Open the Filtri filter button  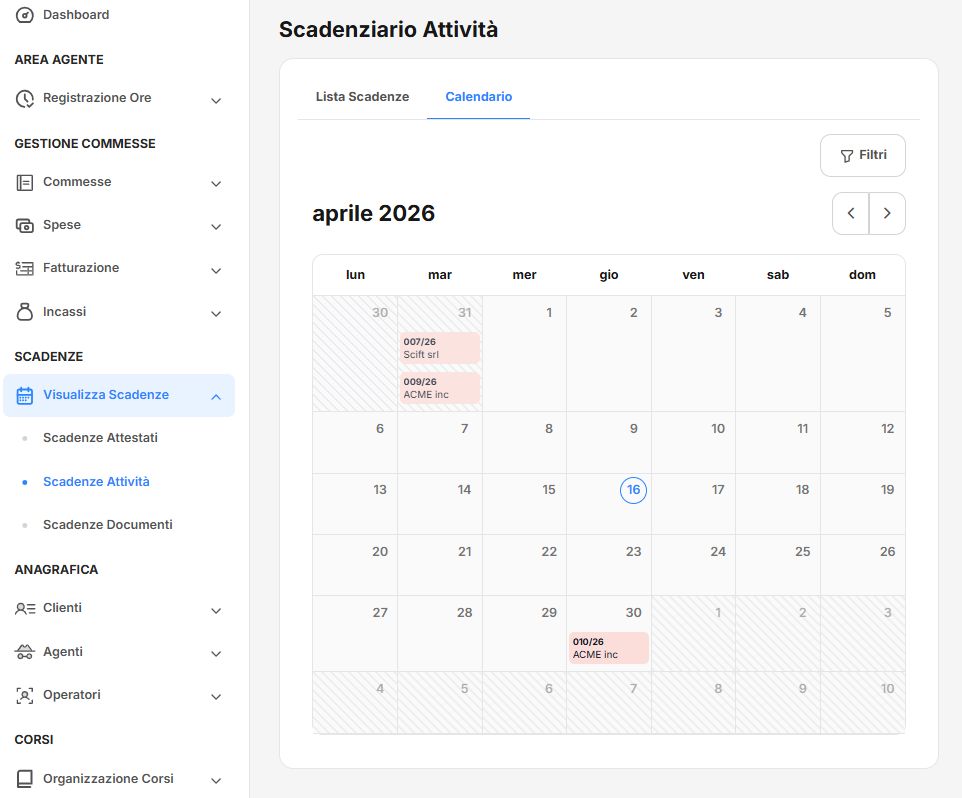(x=862, y=156)
